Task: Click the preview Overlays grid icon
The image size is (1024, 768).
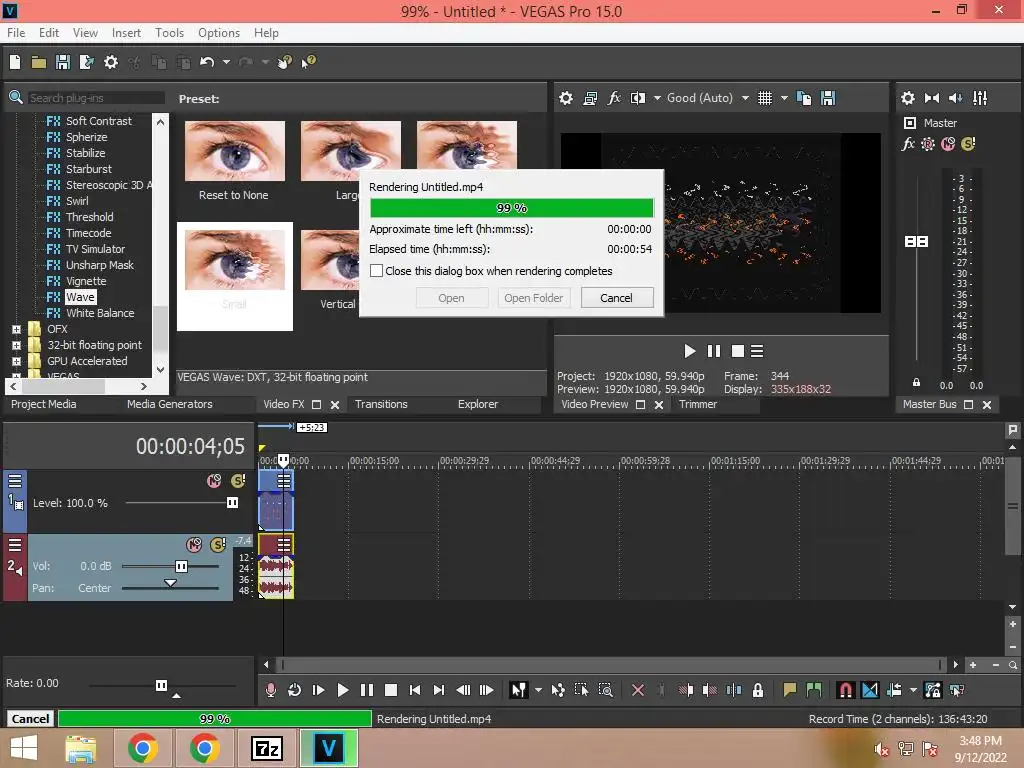Action: (x=765, y=99)
